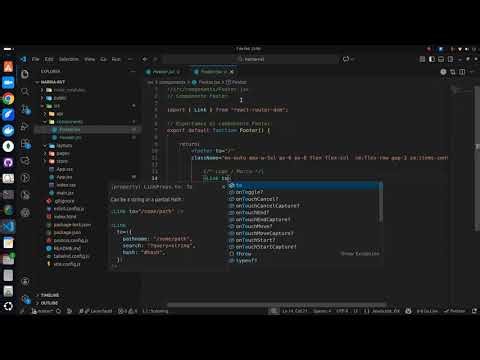The width and height of the screenshot is (480, 360).
Task: Expand the node_modules folder
Action: pos(87,90)
